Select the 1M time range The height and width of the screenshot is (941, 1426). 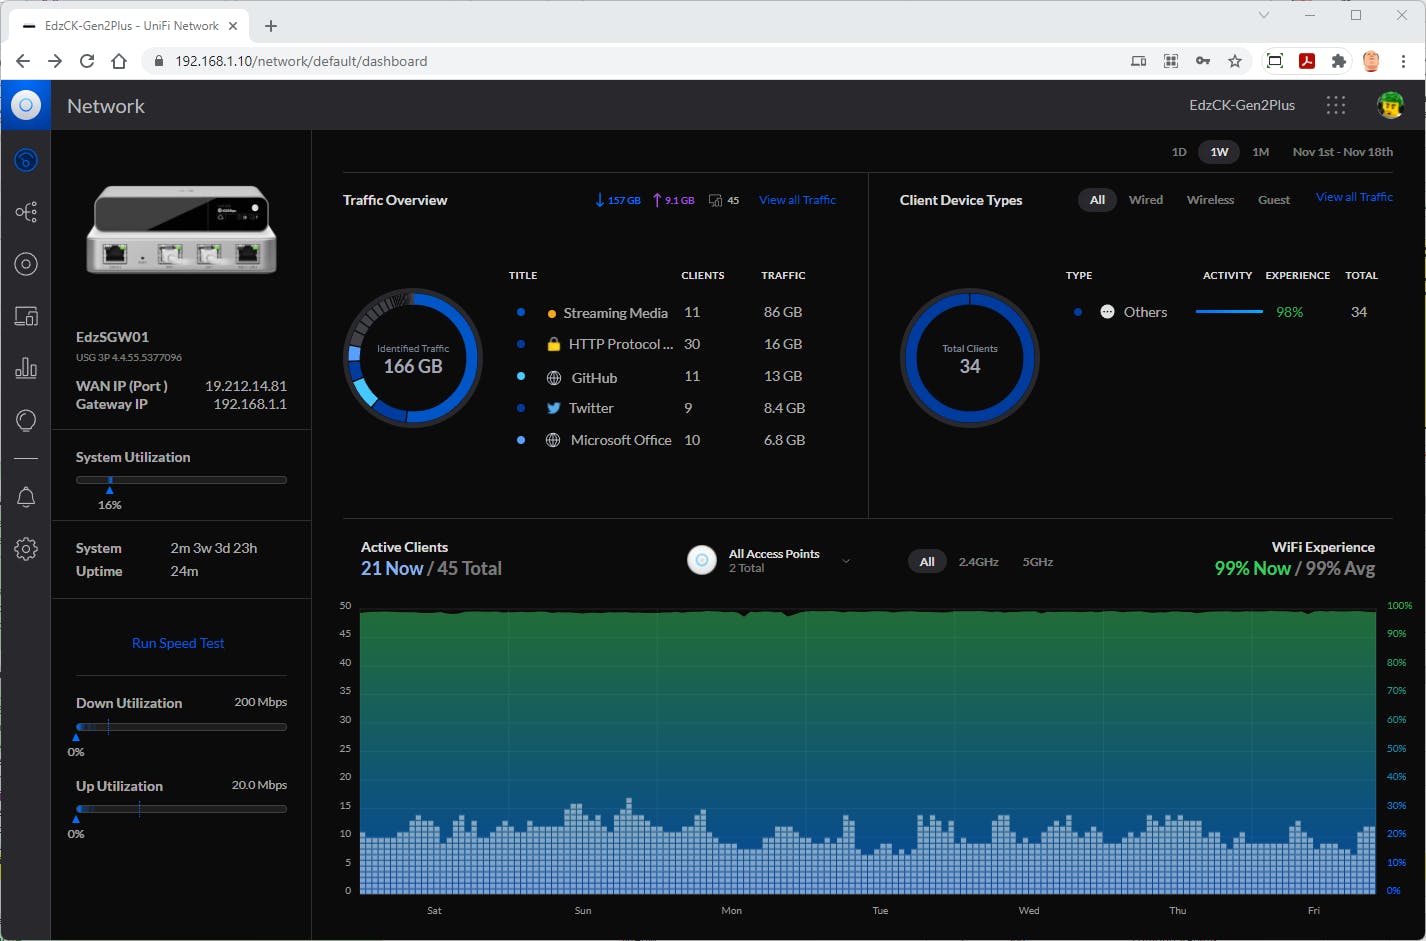(1260, 152)
